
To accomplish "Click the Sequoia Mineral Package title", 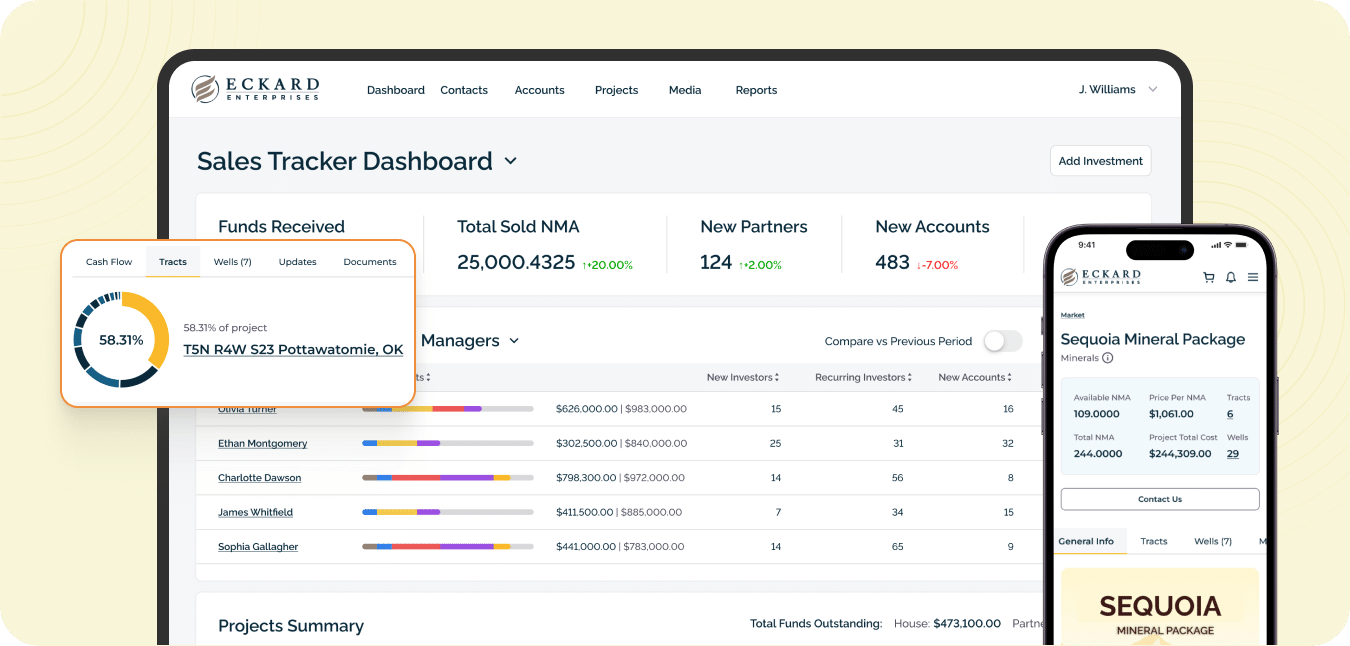I will [1153, 339].
